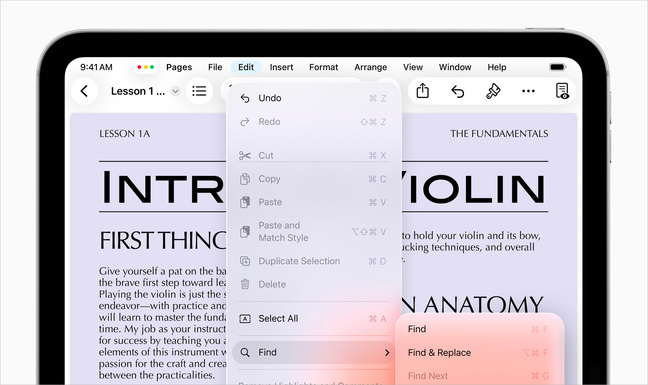Choose Undo from the Edit menu
The height and width of the screenshot is (385, 648).
click(x=313, y=98)
